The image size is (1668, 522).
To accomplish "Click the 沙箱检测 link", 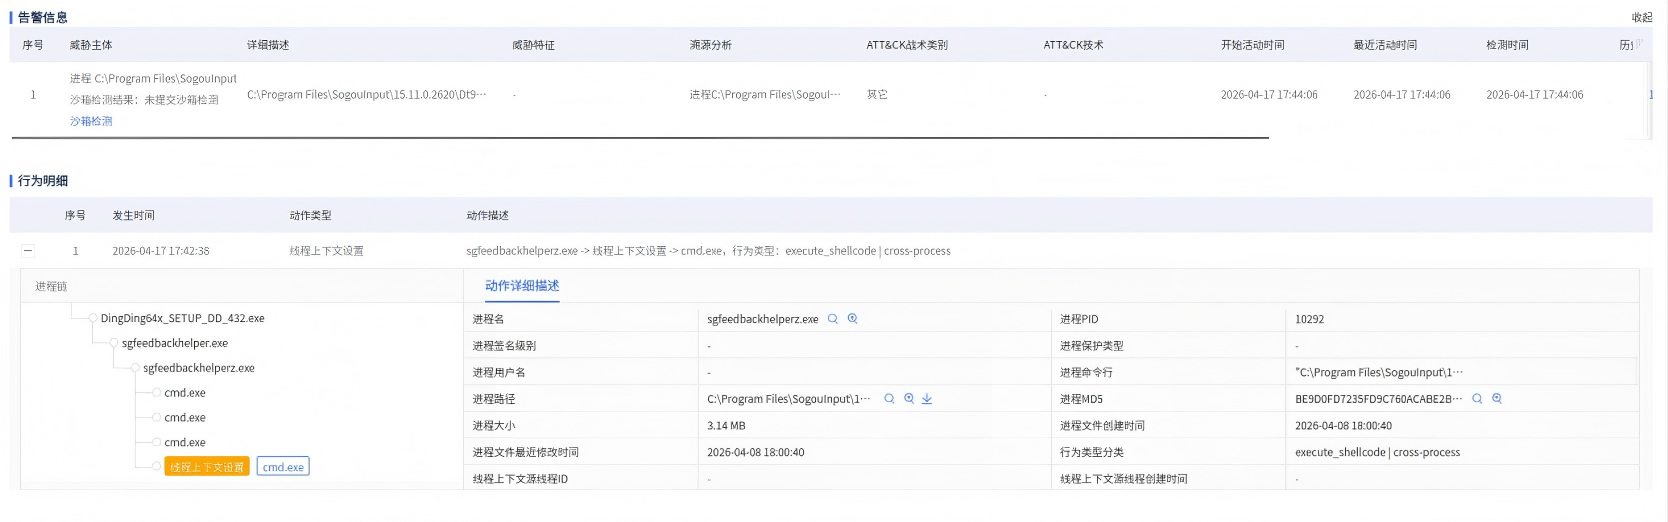I will (x=91, y=121).
